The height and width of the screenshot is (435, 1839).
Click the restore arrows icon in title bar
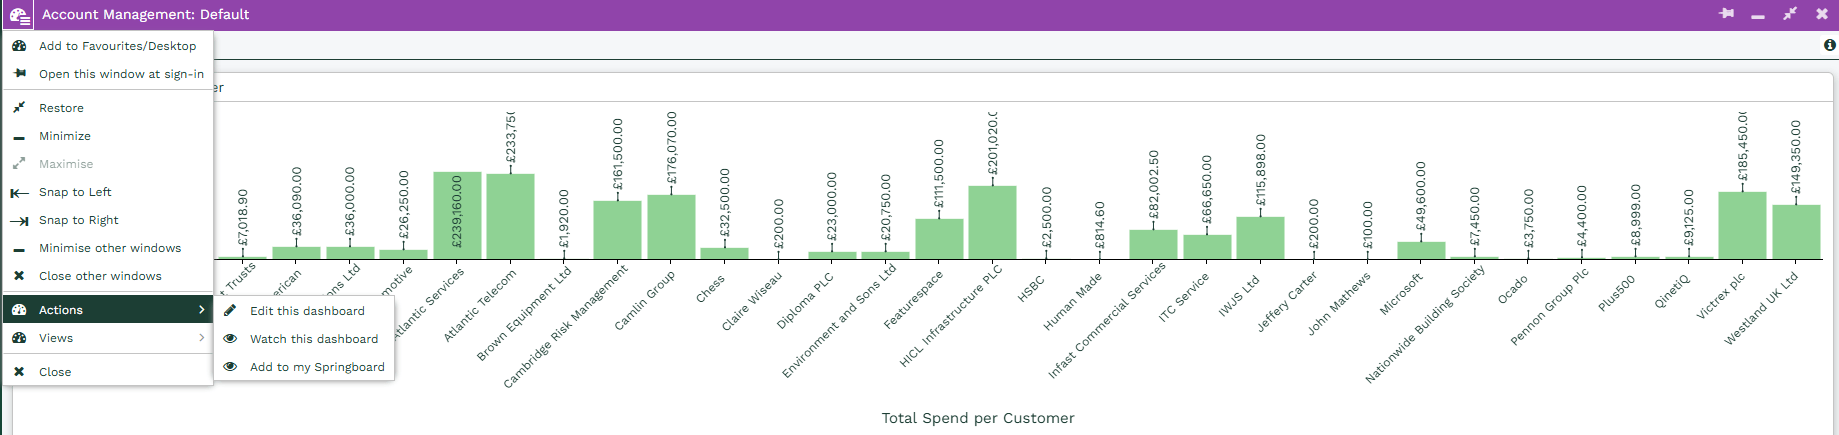click(1790, 14)
